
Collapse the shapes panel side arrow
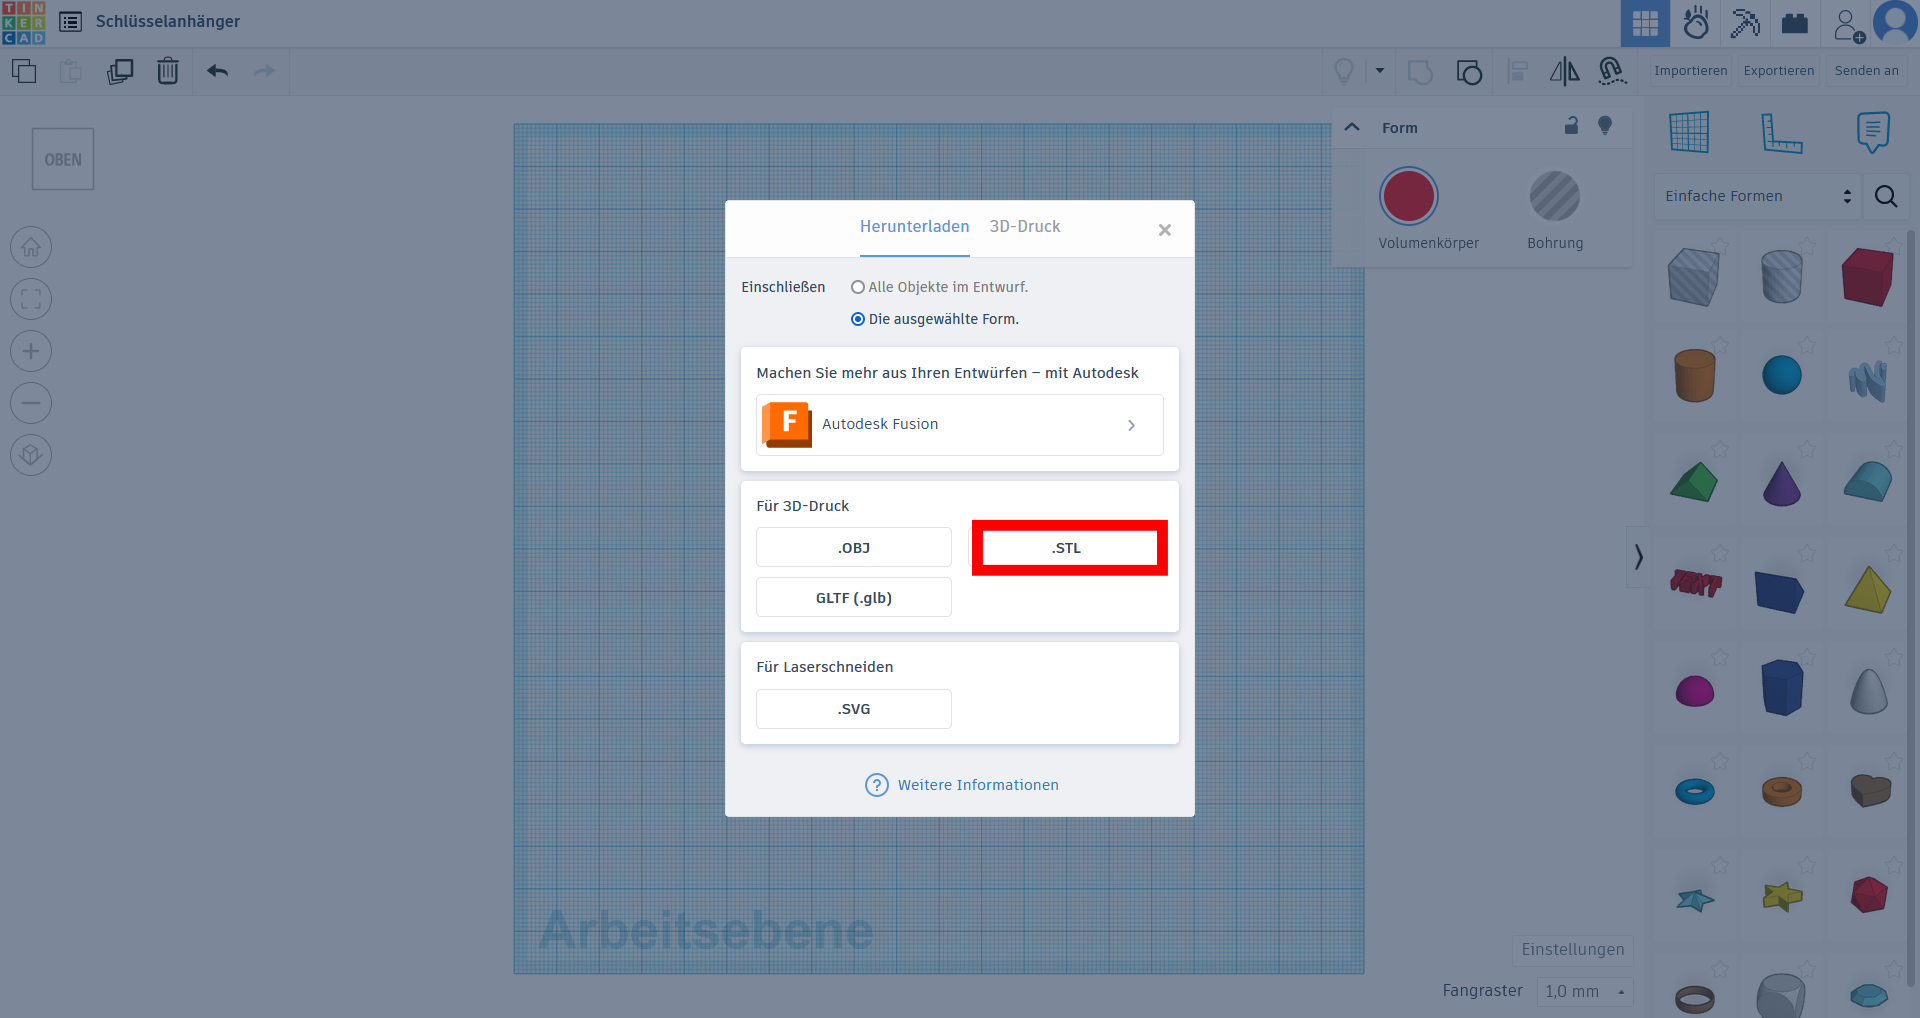pos(1638,557)
